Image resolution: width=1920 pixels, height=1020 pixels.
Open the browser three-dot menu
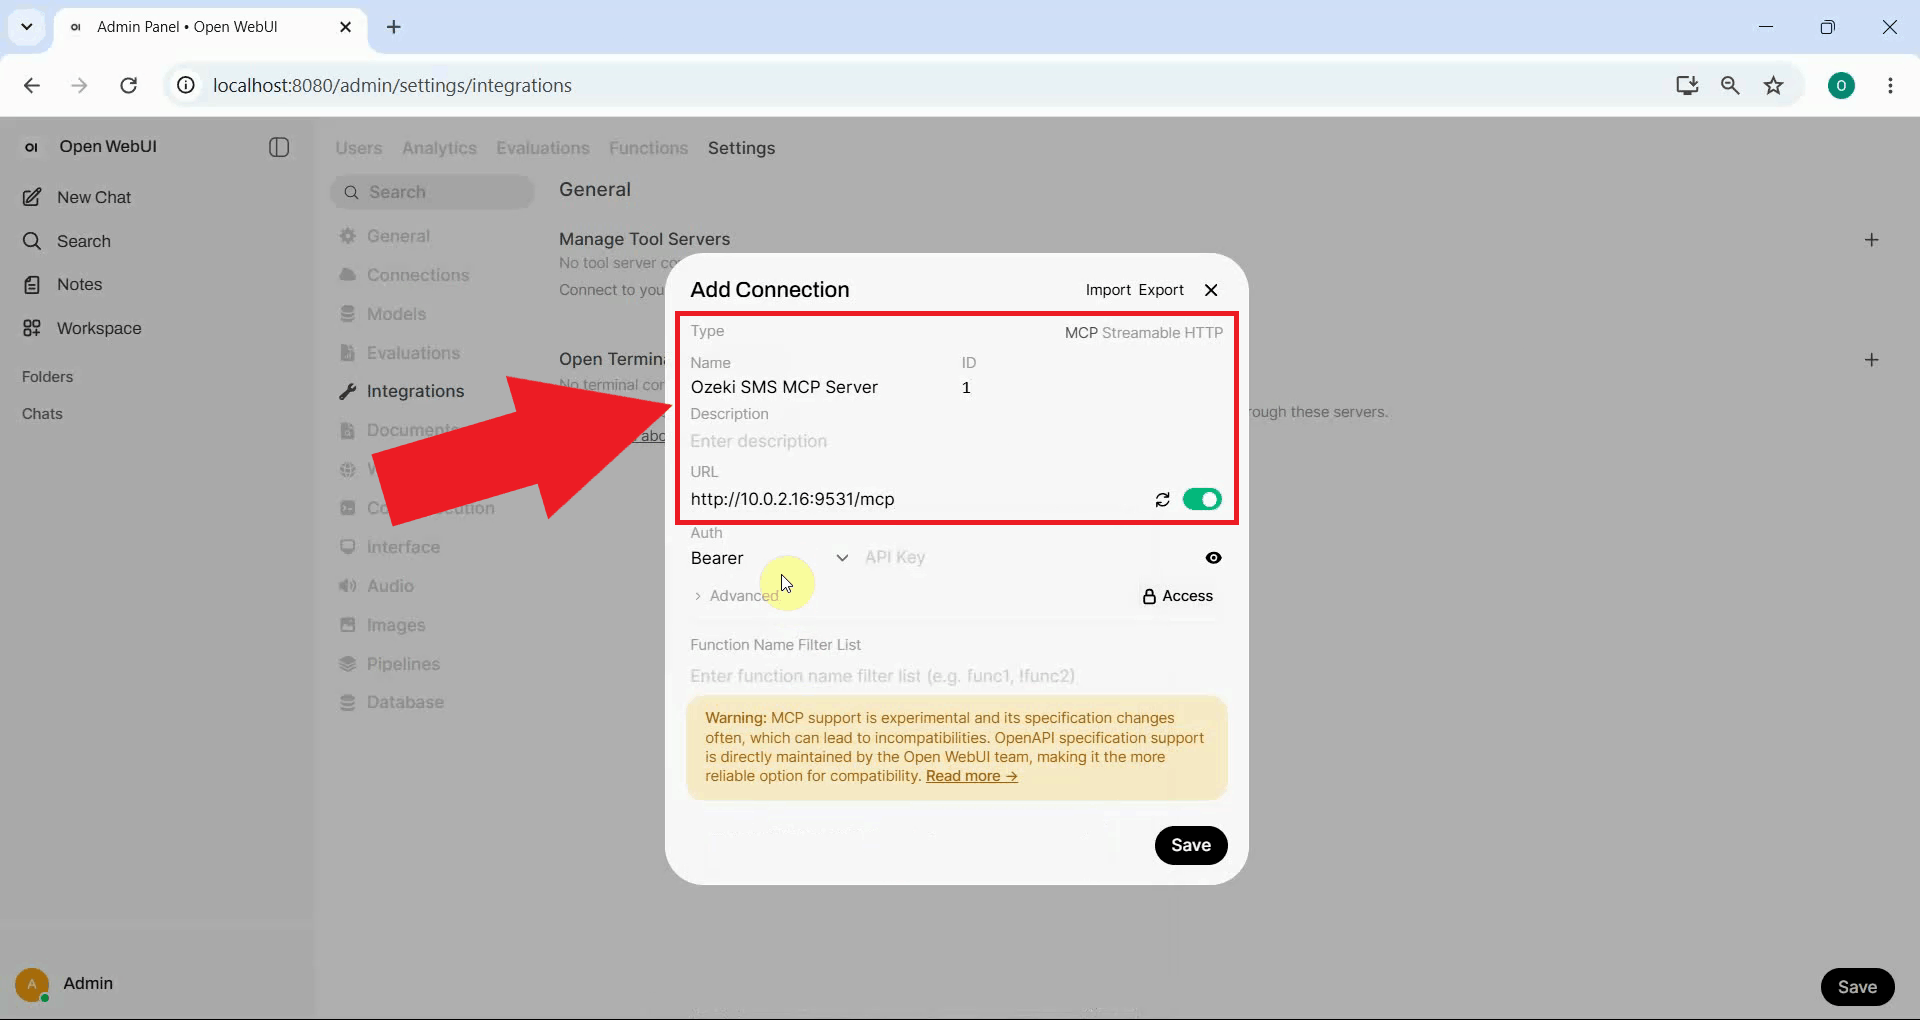point(1890,86)
